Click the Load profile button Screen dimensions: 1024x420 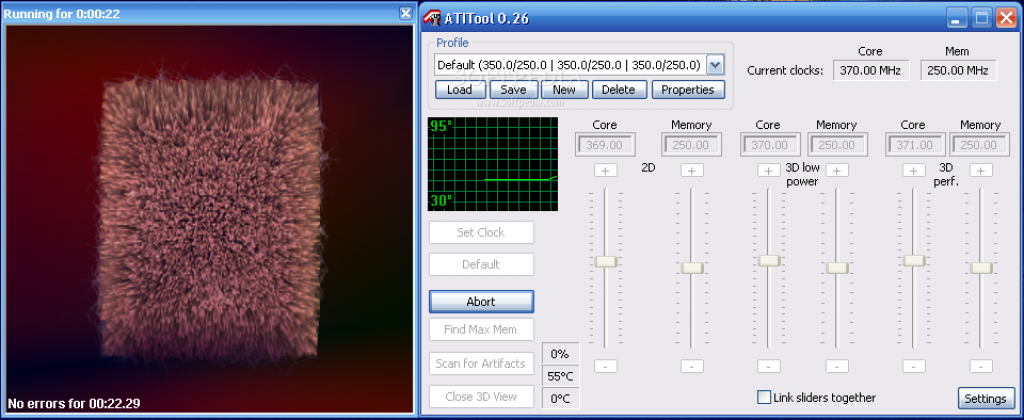(x=459, y=90)
